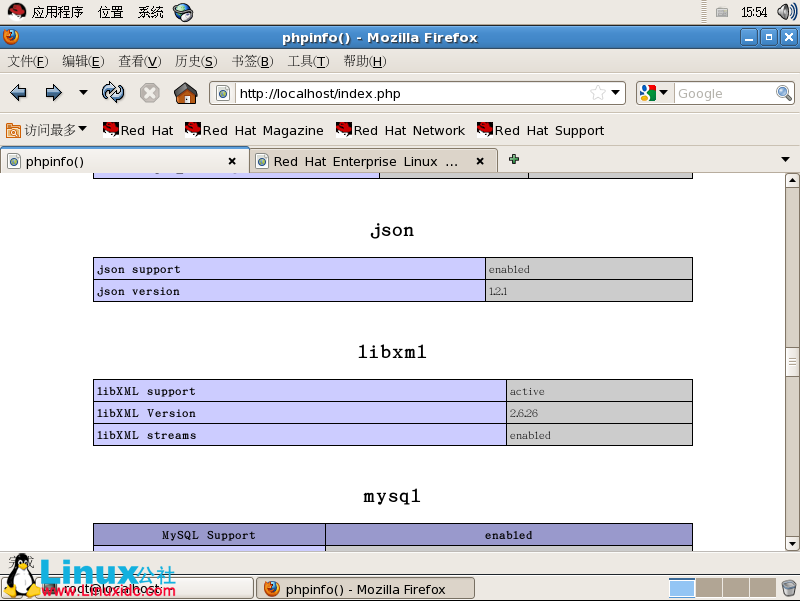Reload the current page

pyautogui.click(x=114, y=93)
